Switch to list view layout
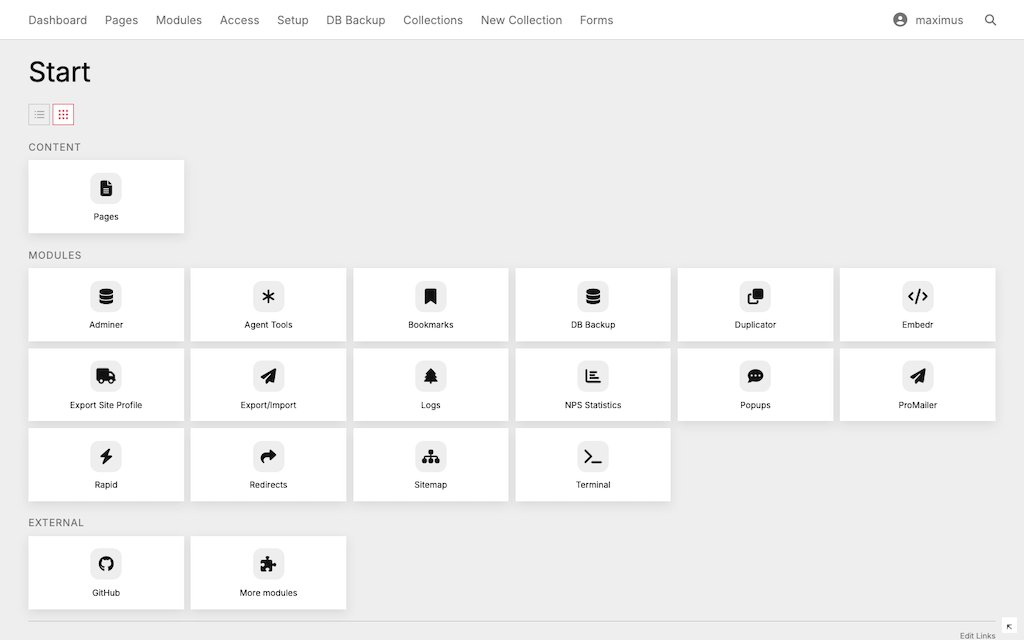Viewport: 1024px width, 640px height. coord(39,115)
